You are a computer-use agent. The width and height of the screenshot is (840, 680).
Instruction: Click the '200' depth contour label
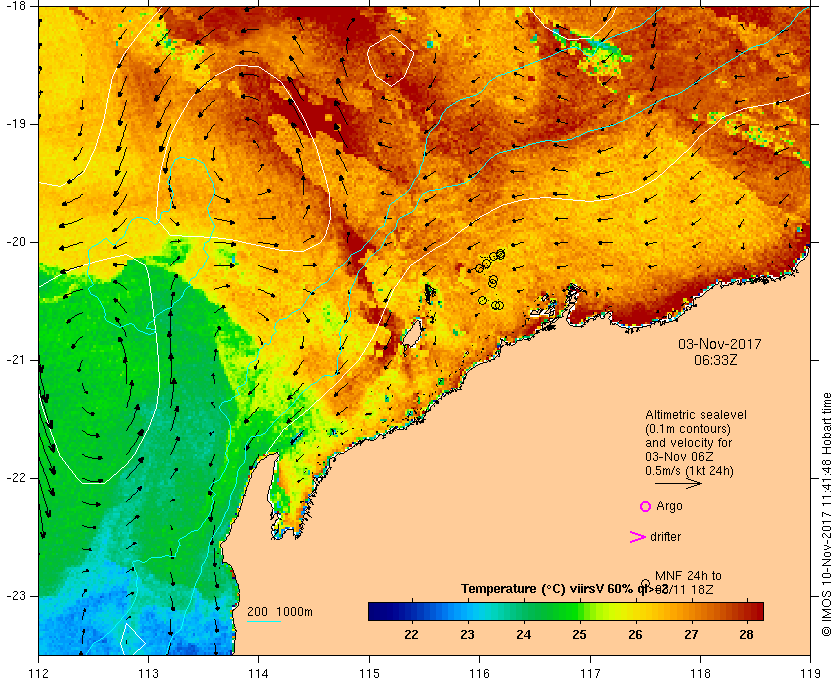point(258,612)
